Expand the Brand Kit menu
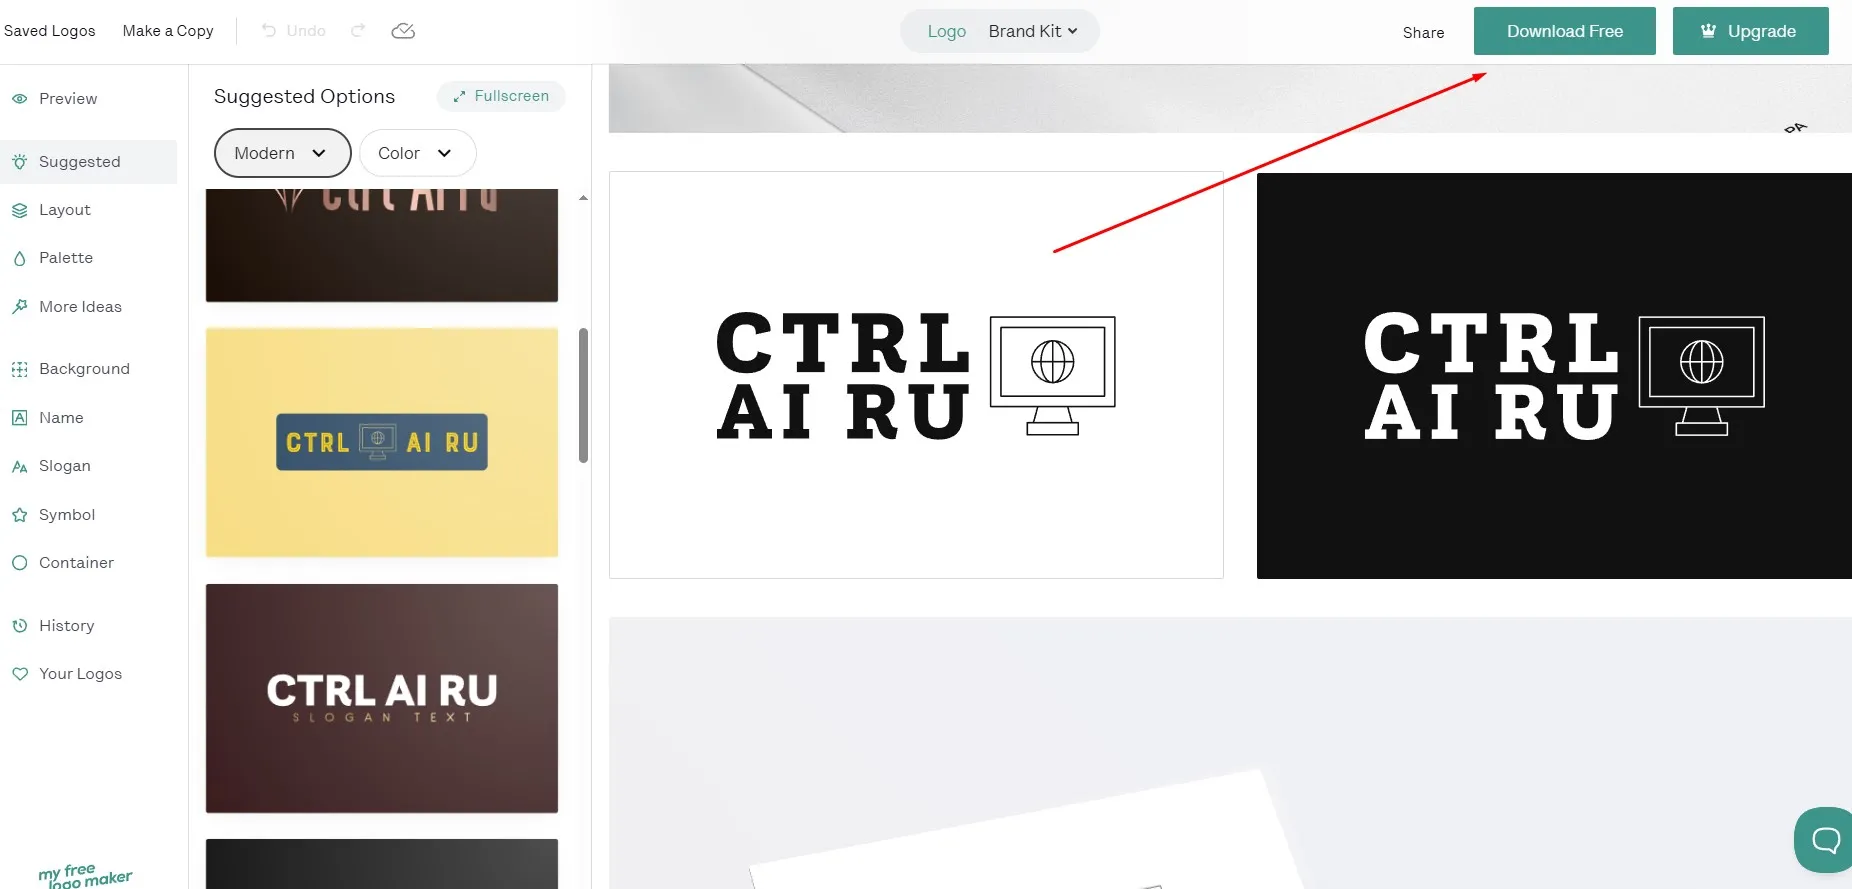 coord(1033,31)
